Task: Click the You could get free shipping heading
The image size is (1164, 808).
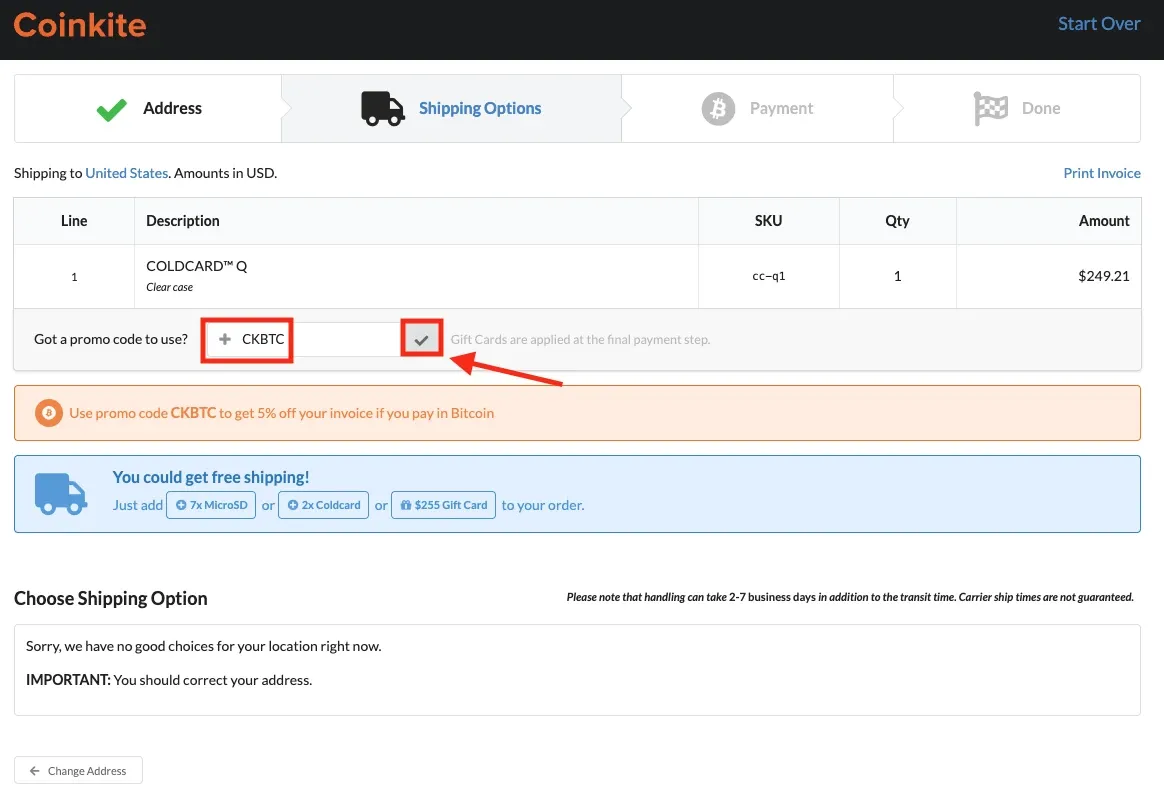Action: [x=211, y=478]
